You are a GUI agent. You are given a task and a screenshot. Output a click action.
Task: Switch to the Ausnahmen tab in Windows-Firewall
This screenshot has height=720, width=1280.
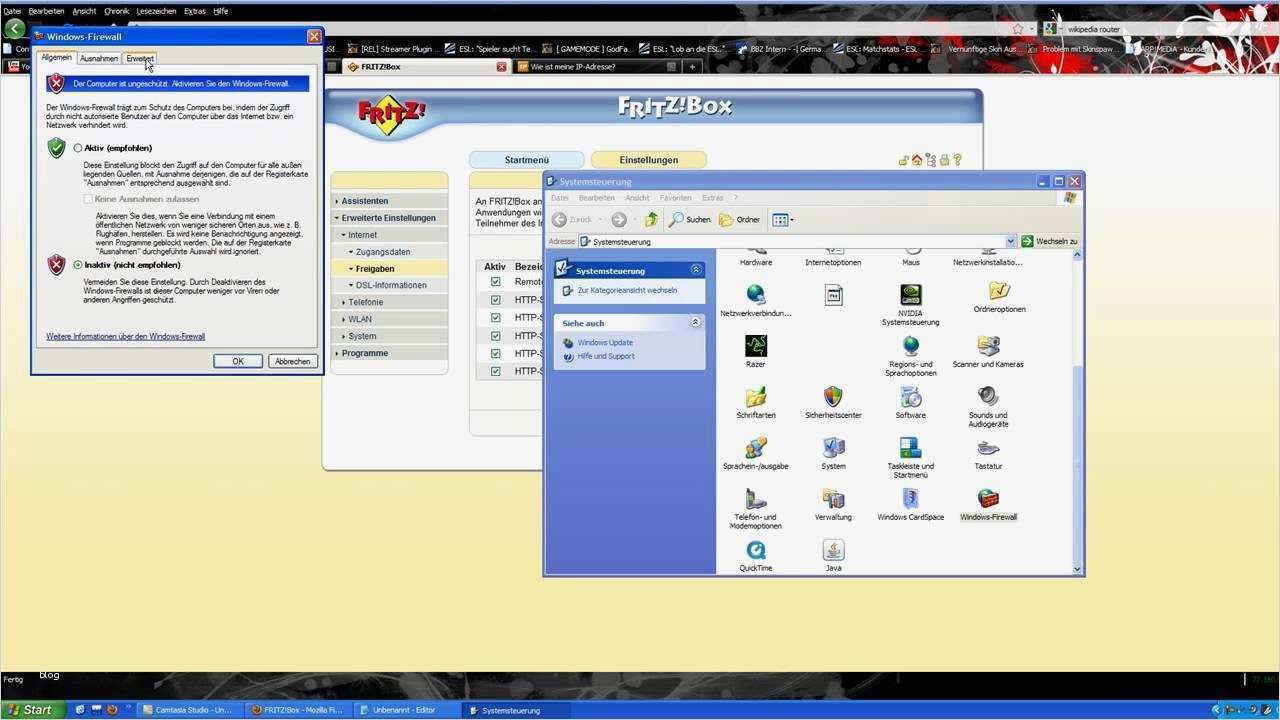(x=99, y=59)
